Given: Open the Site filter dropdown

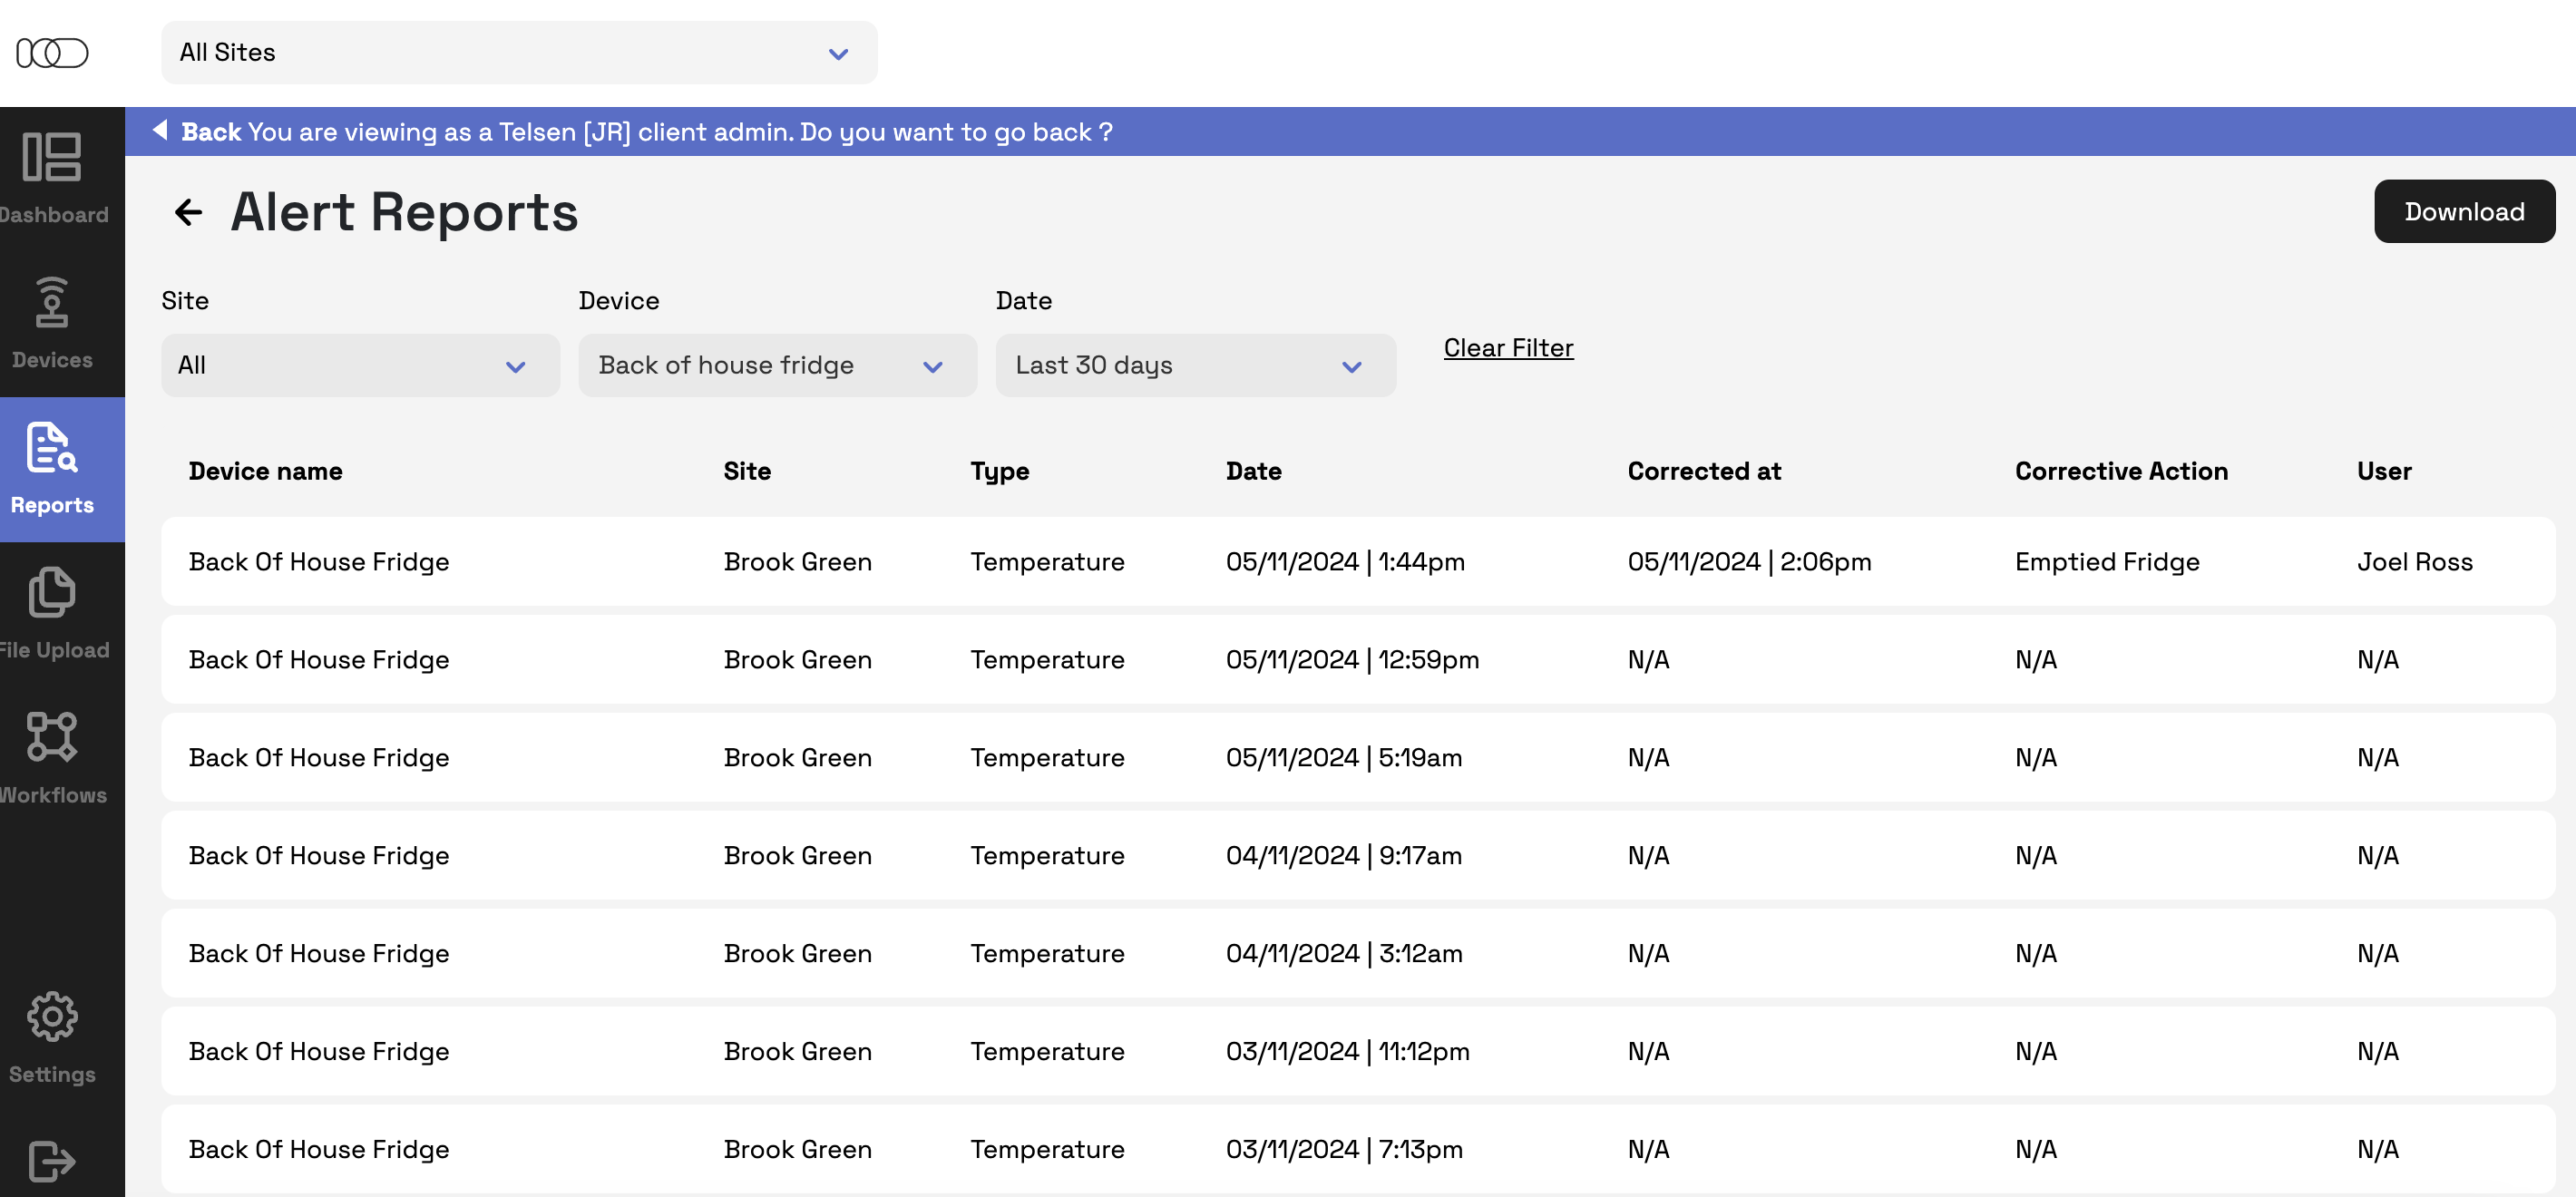Looking at the screenshot, I should [x=360, y=366].
